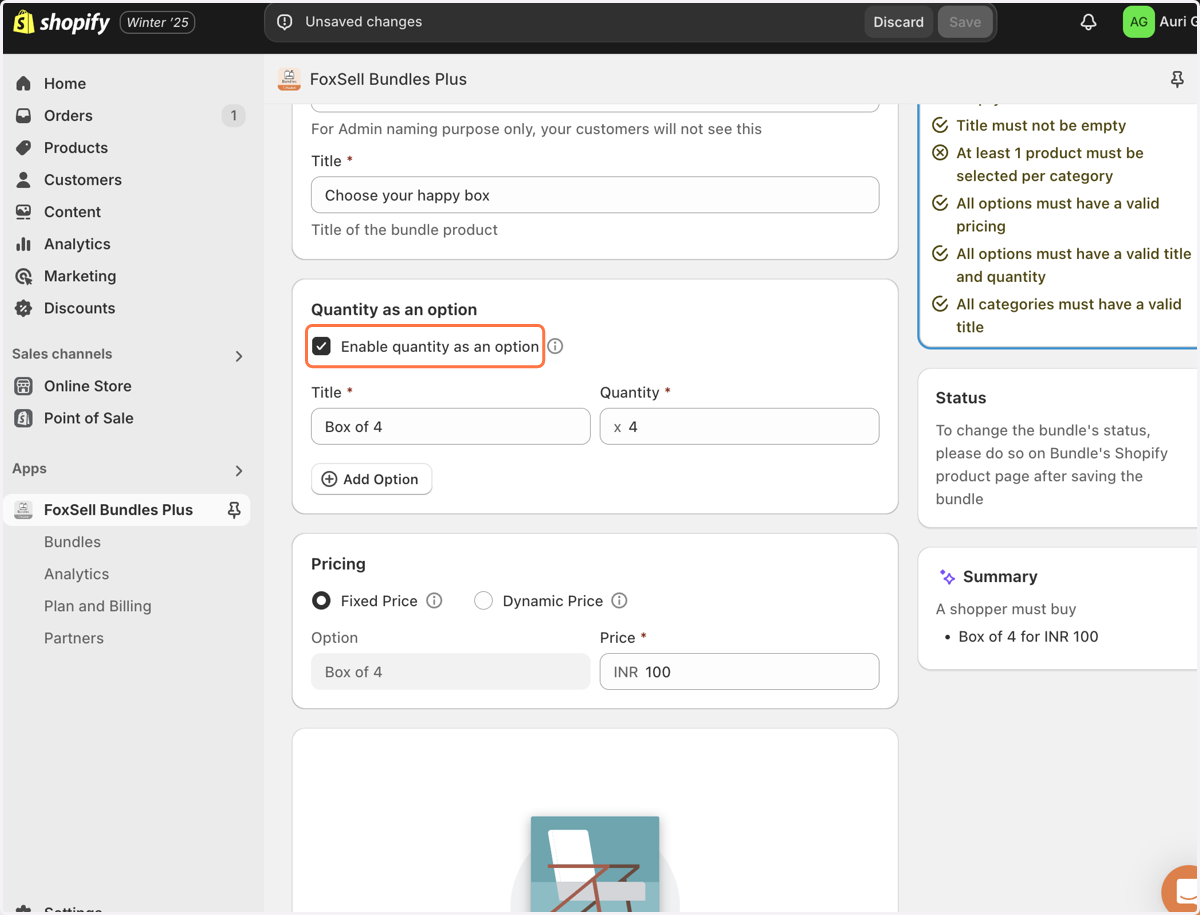Click 'All options must have a valid pricing'
1200x915 pixels.
1058,215
